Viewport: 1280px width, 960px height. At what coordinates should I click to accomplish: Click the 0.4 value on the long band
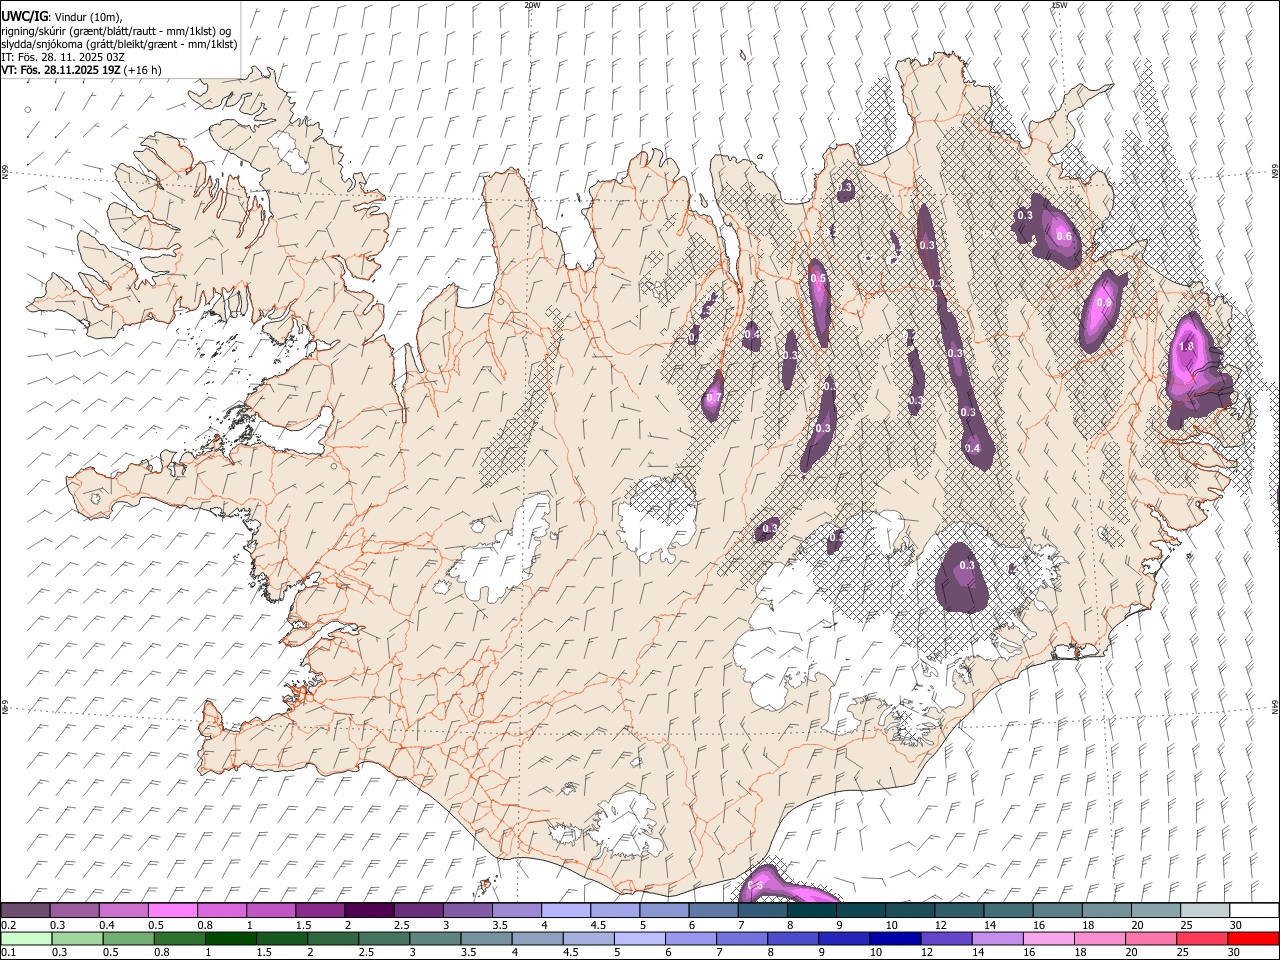pyautogui.click(x=972, y=449)
